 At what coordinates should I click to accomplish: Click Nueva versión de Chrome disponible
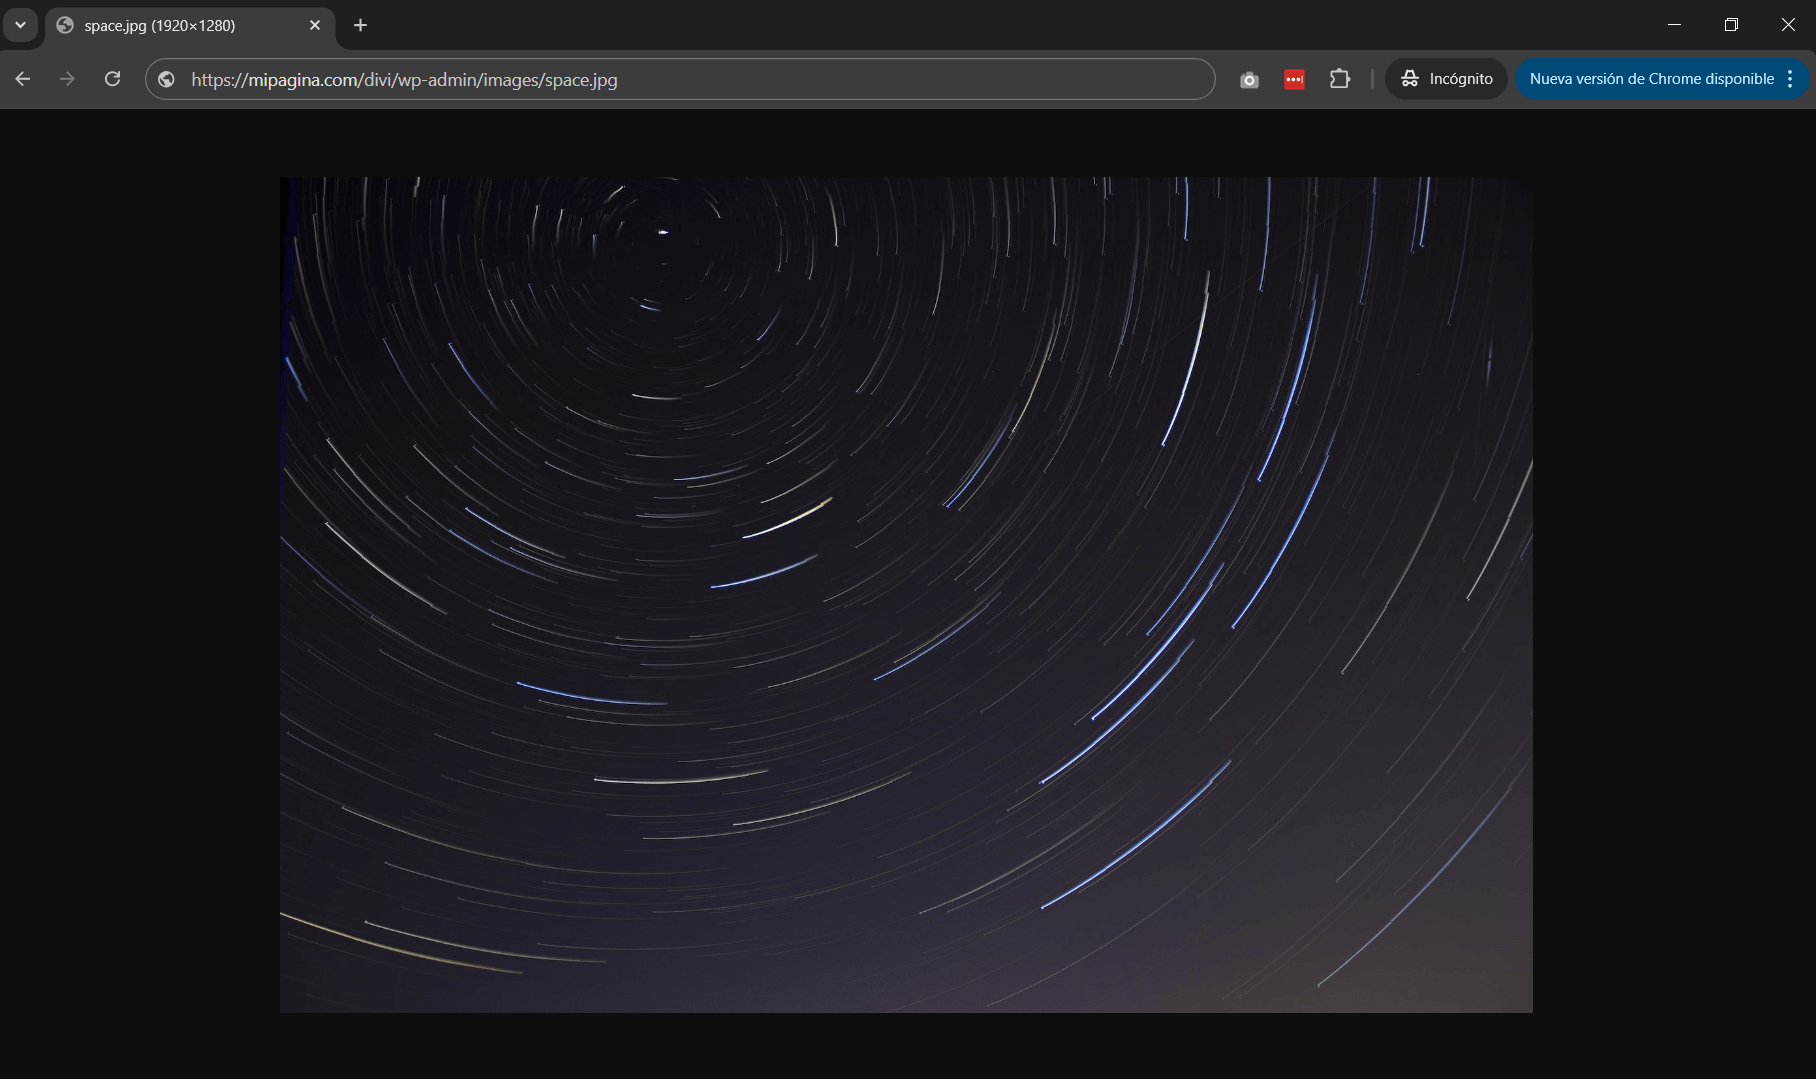point(1651,79)
